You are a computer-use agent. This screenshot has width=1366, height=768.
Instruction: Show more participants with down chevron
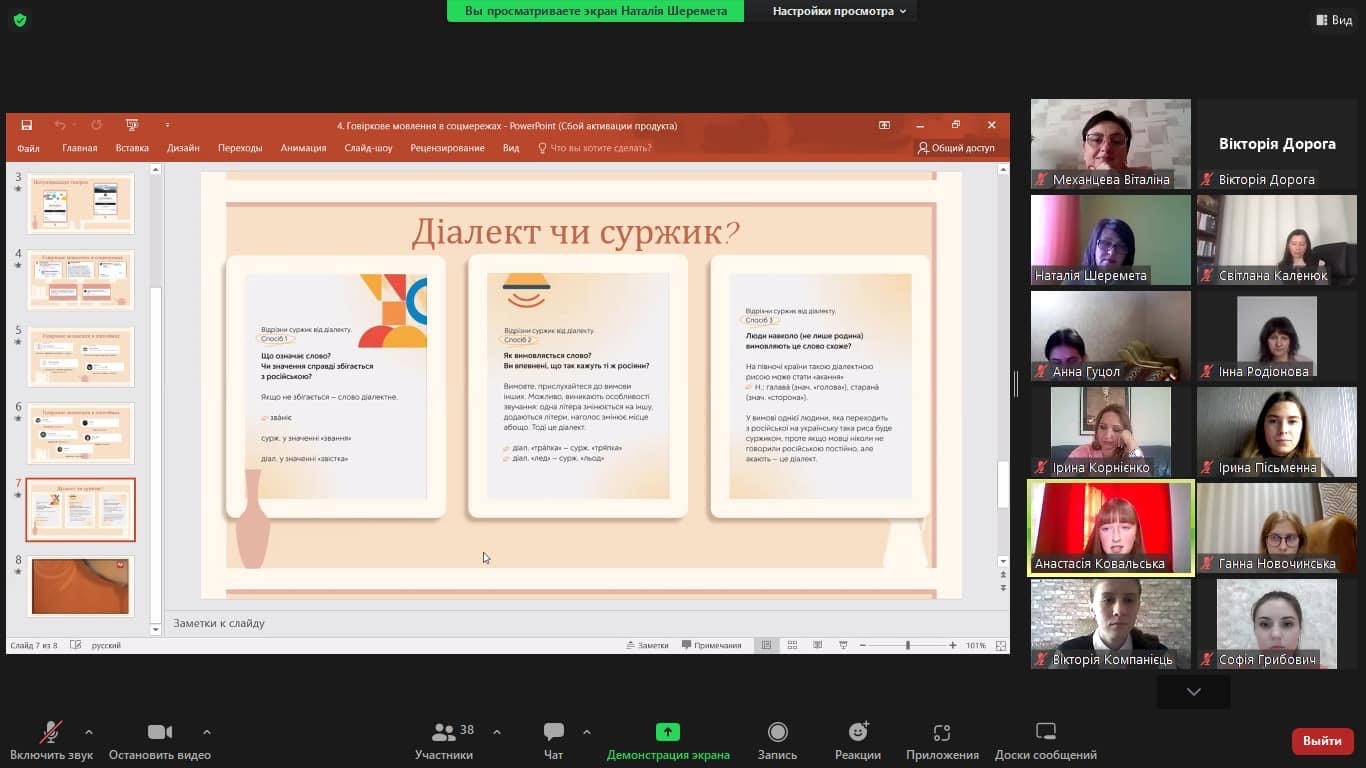pos(1193,692)
